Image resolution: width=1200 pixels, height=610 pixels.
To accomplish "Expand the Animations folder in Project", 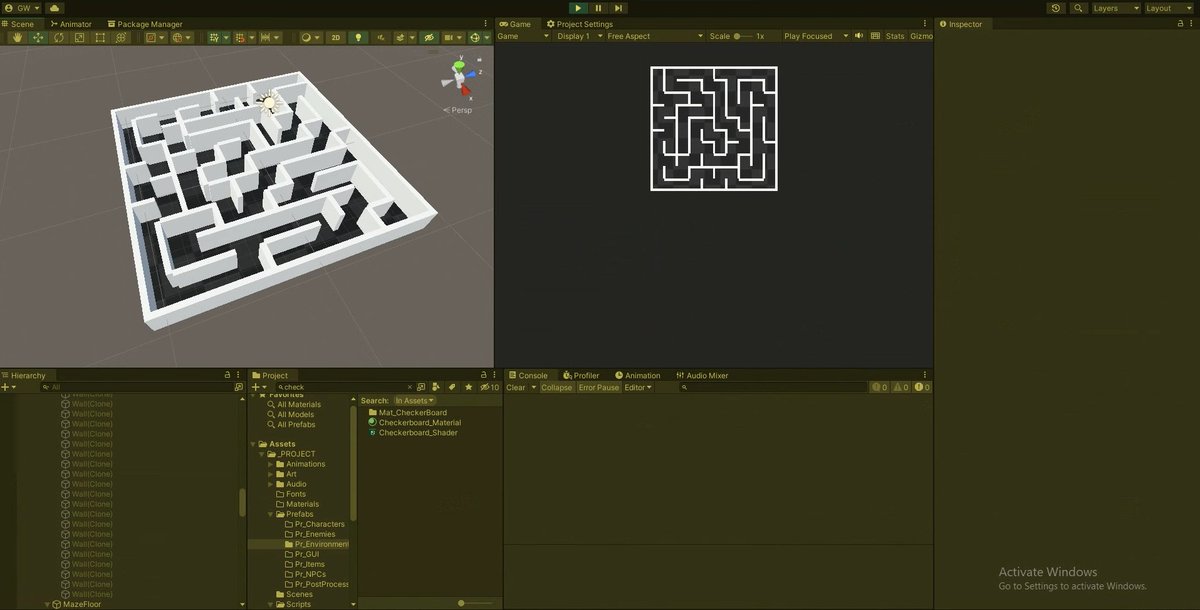I will pyautogui.click(x=270, y=464).
